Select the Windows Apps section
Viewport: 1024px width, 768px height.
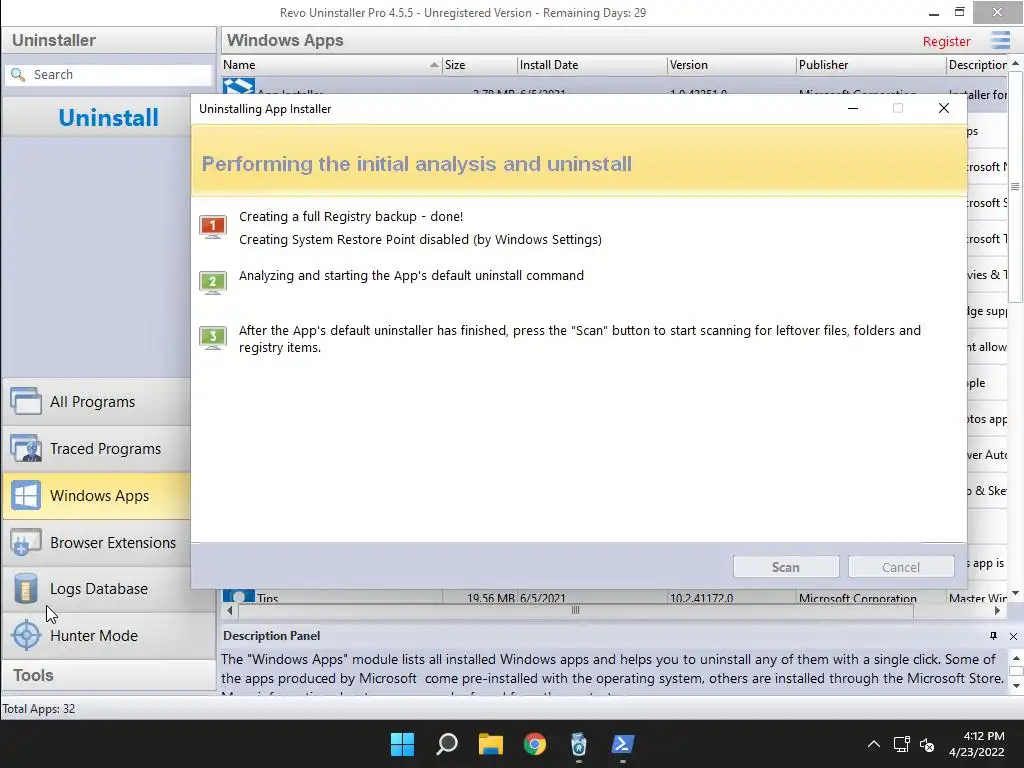(x=97, y=496)
